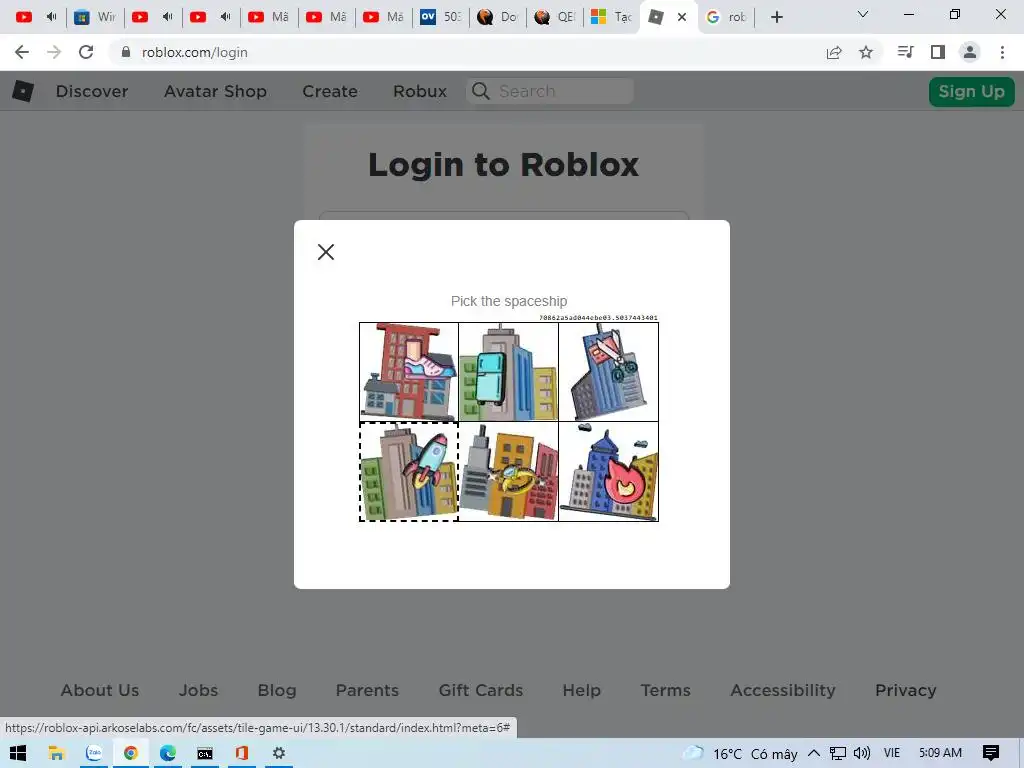This screenshot has width=1024, height=768.
Task: Switch to the 'QEI' tab
Action: click(x=554, y=17)
